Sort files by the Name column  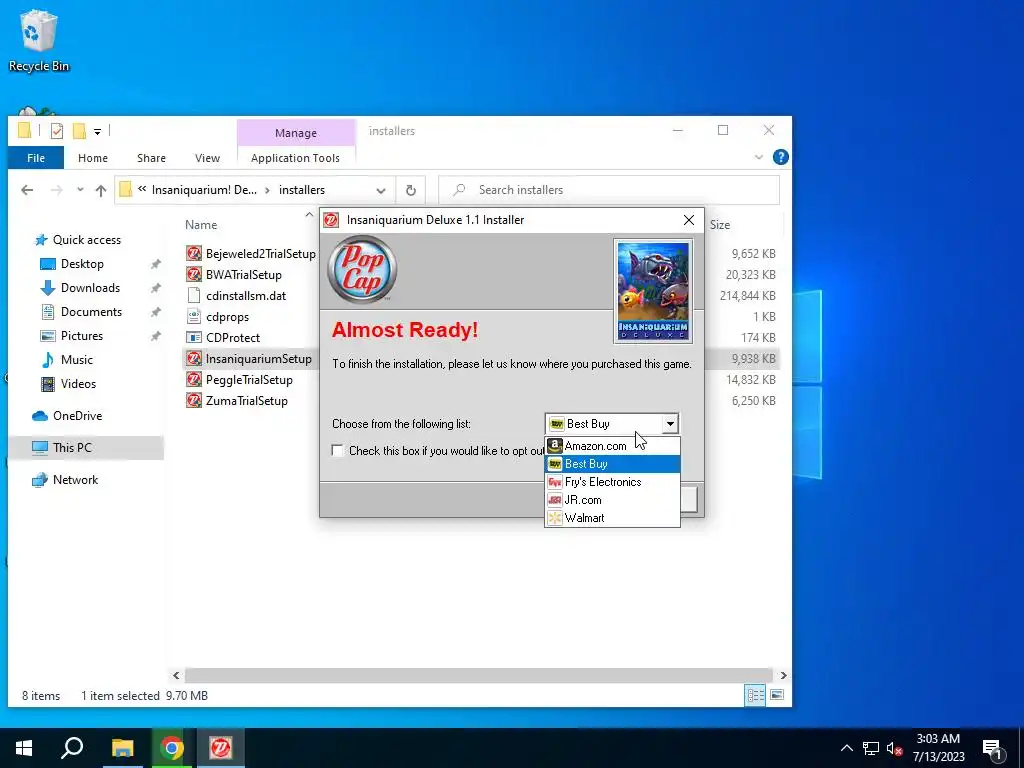pos(201,225)
